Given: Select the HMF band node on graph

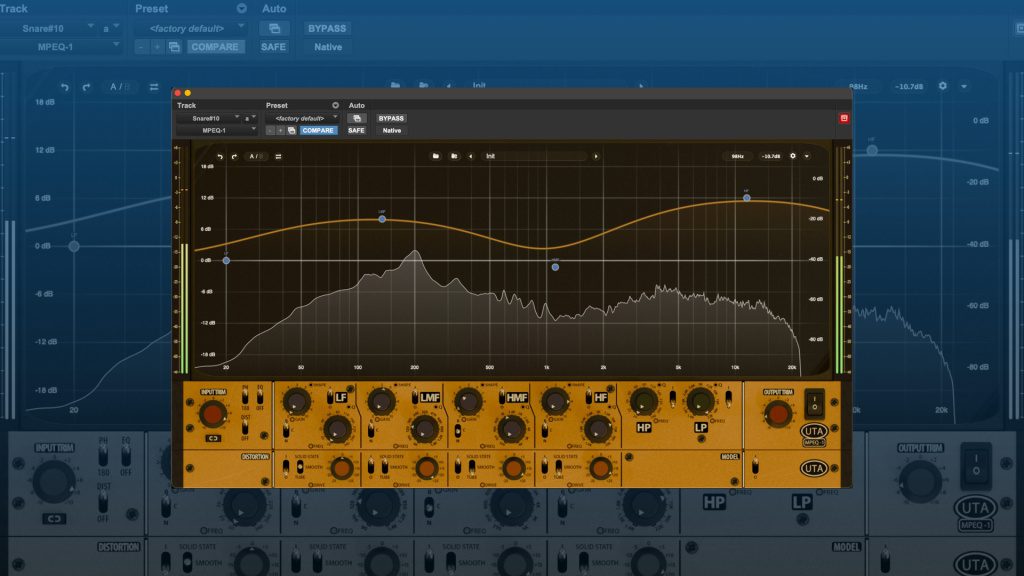Looking at the screenshot, I should [x=555, y=267].
